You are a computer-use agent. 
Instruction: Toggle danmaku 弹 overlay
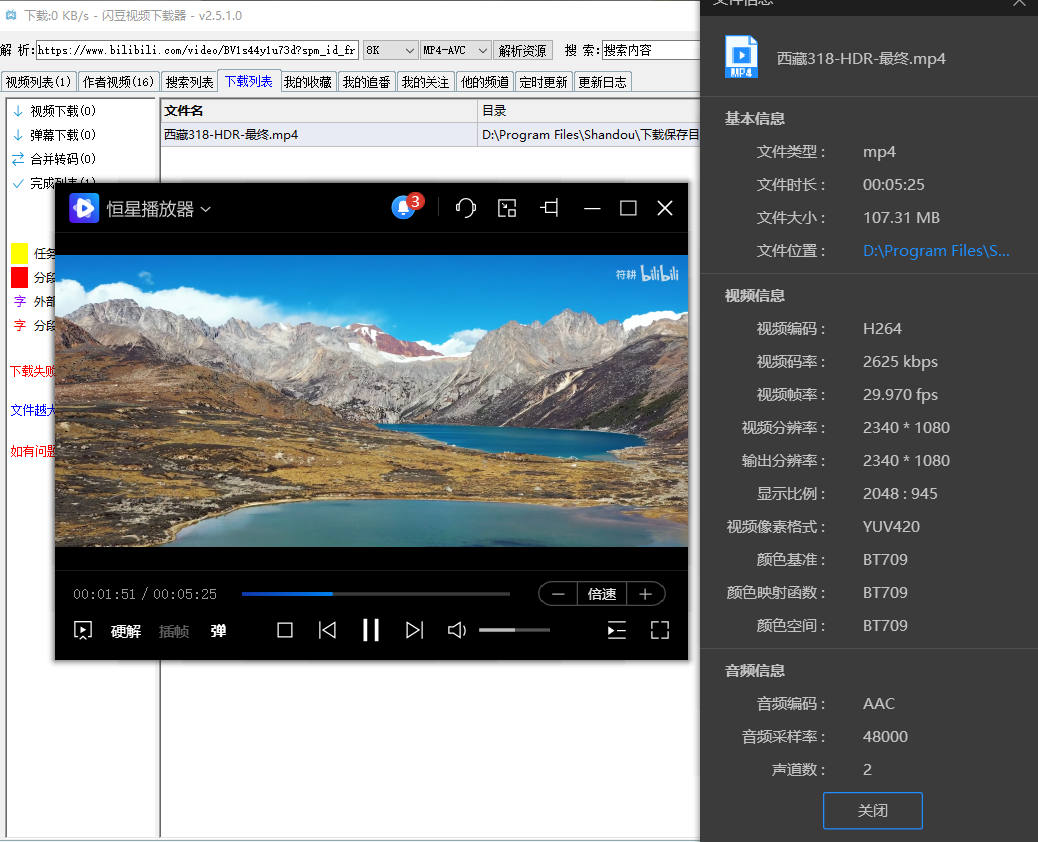(218, 631)
